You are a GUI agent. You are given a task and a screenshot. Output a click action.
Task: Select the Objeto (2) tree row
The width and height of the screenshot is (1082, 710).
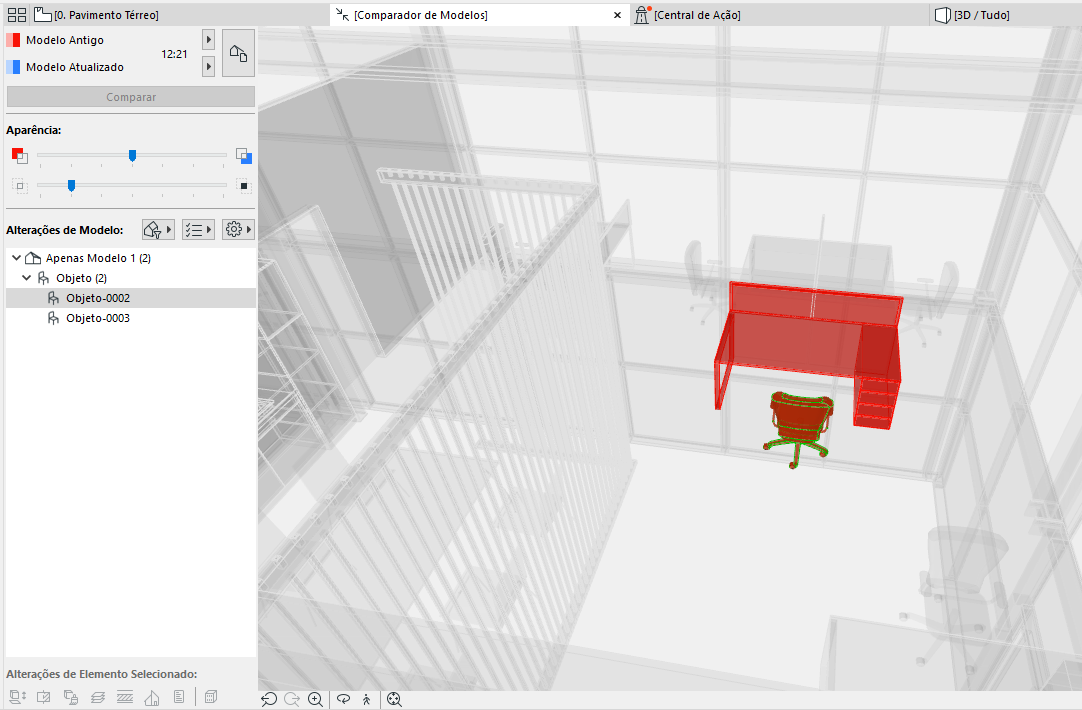click(130, 278)
